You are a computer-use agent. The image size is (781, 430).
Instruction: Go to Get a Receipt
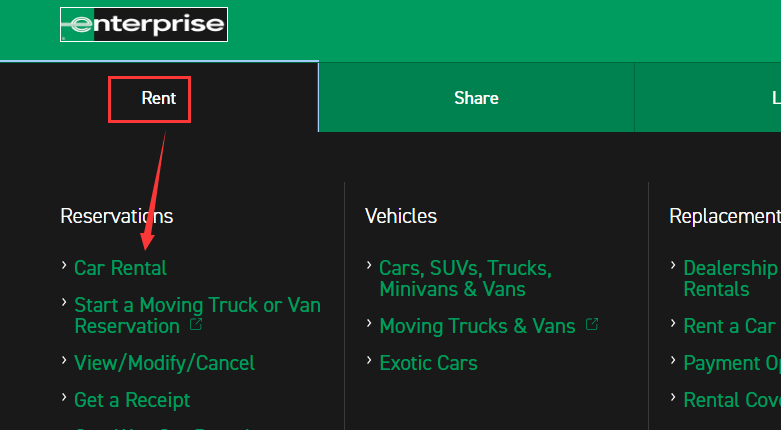[x=132, y=400]
